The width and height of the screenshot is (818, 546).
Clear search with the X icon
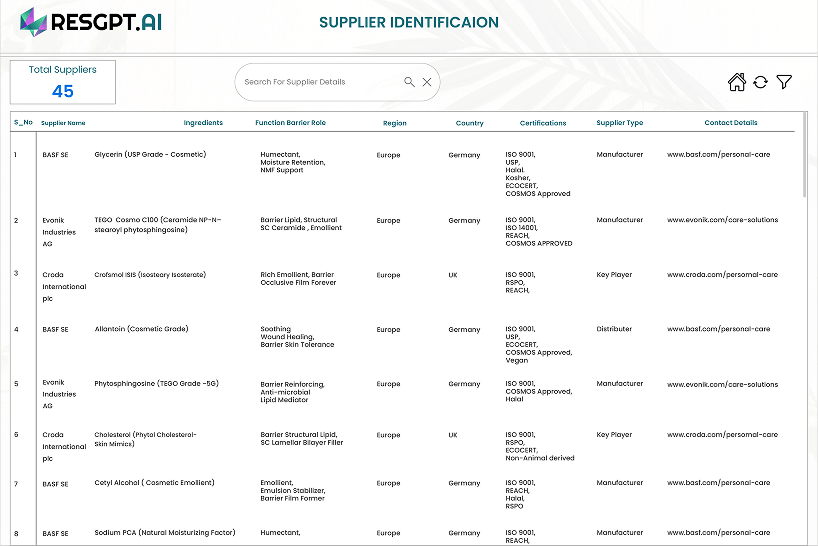[x=427, y=82]
